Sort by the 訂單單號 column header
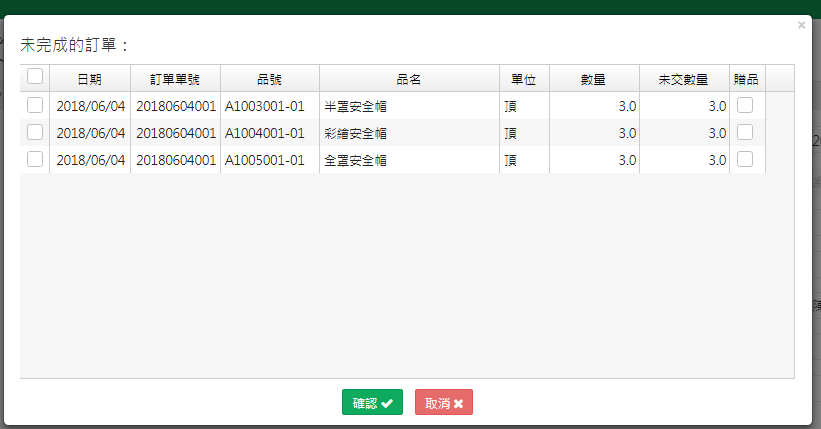Screen dimensions: 821x429 [x=175, y=79]
